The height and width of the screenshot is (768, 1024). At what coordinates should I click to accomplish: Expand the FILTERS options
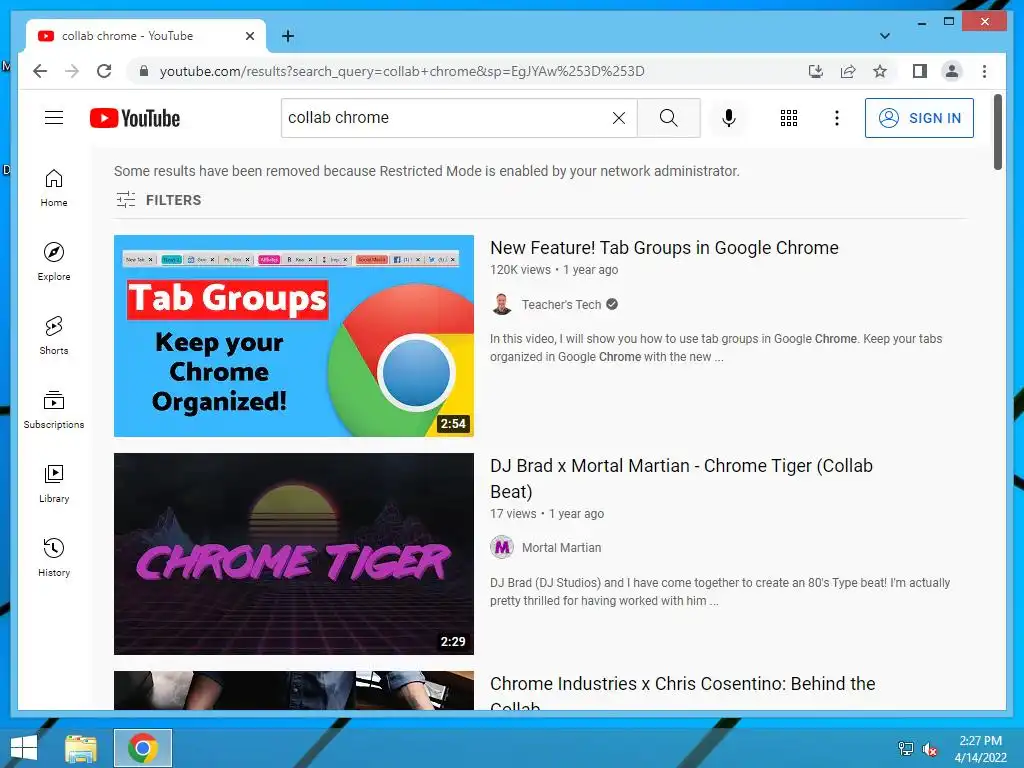[159, 200]
